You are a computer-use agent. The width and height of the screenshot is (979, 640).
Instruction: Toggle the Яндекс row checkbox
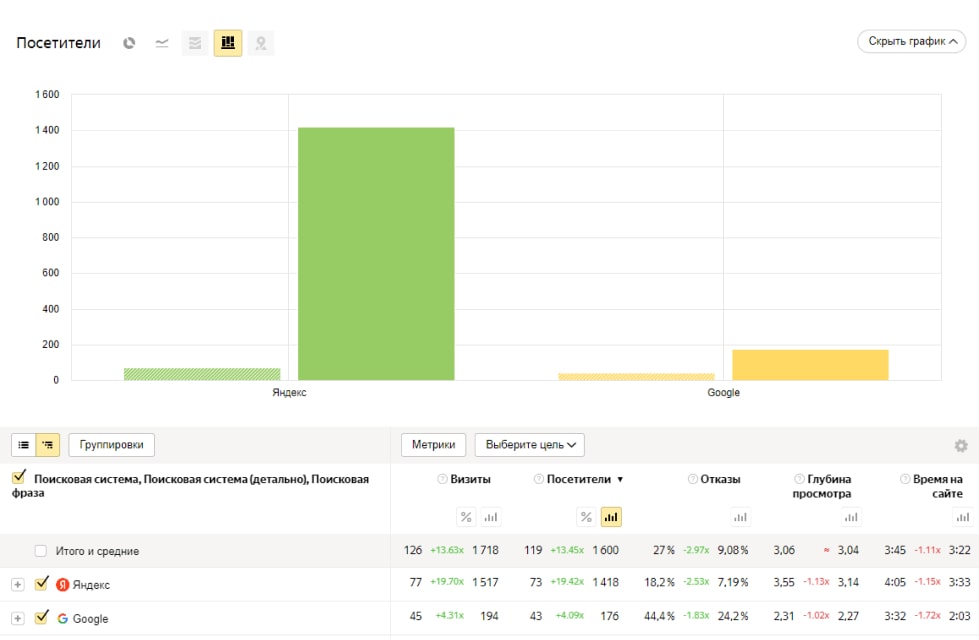point(41,584)
